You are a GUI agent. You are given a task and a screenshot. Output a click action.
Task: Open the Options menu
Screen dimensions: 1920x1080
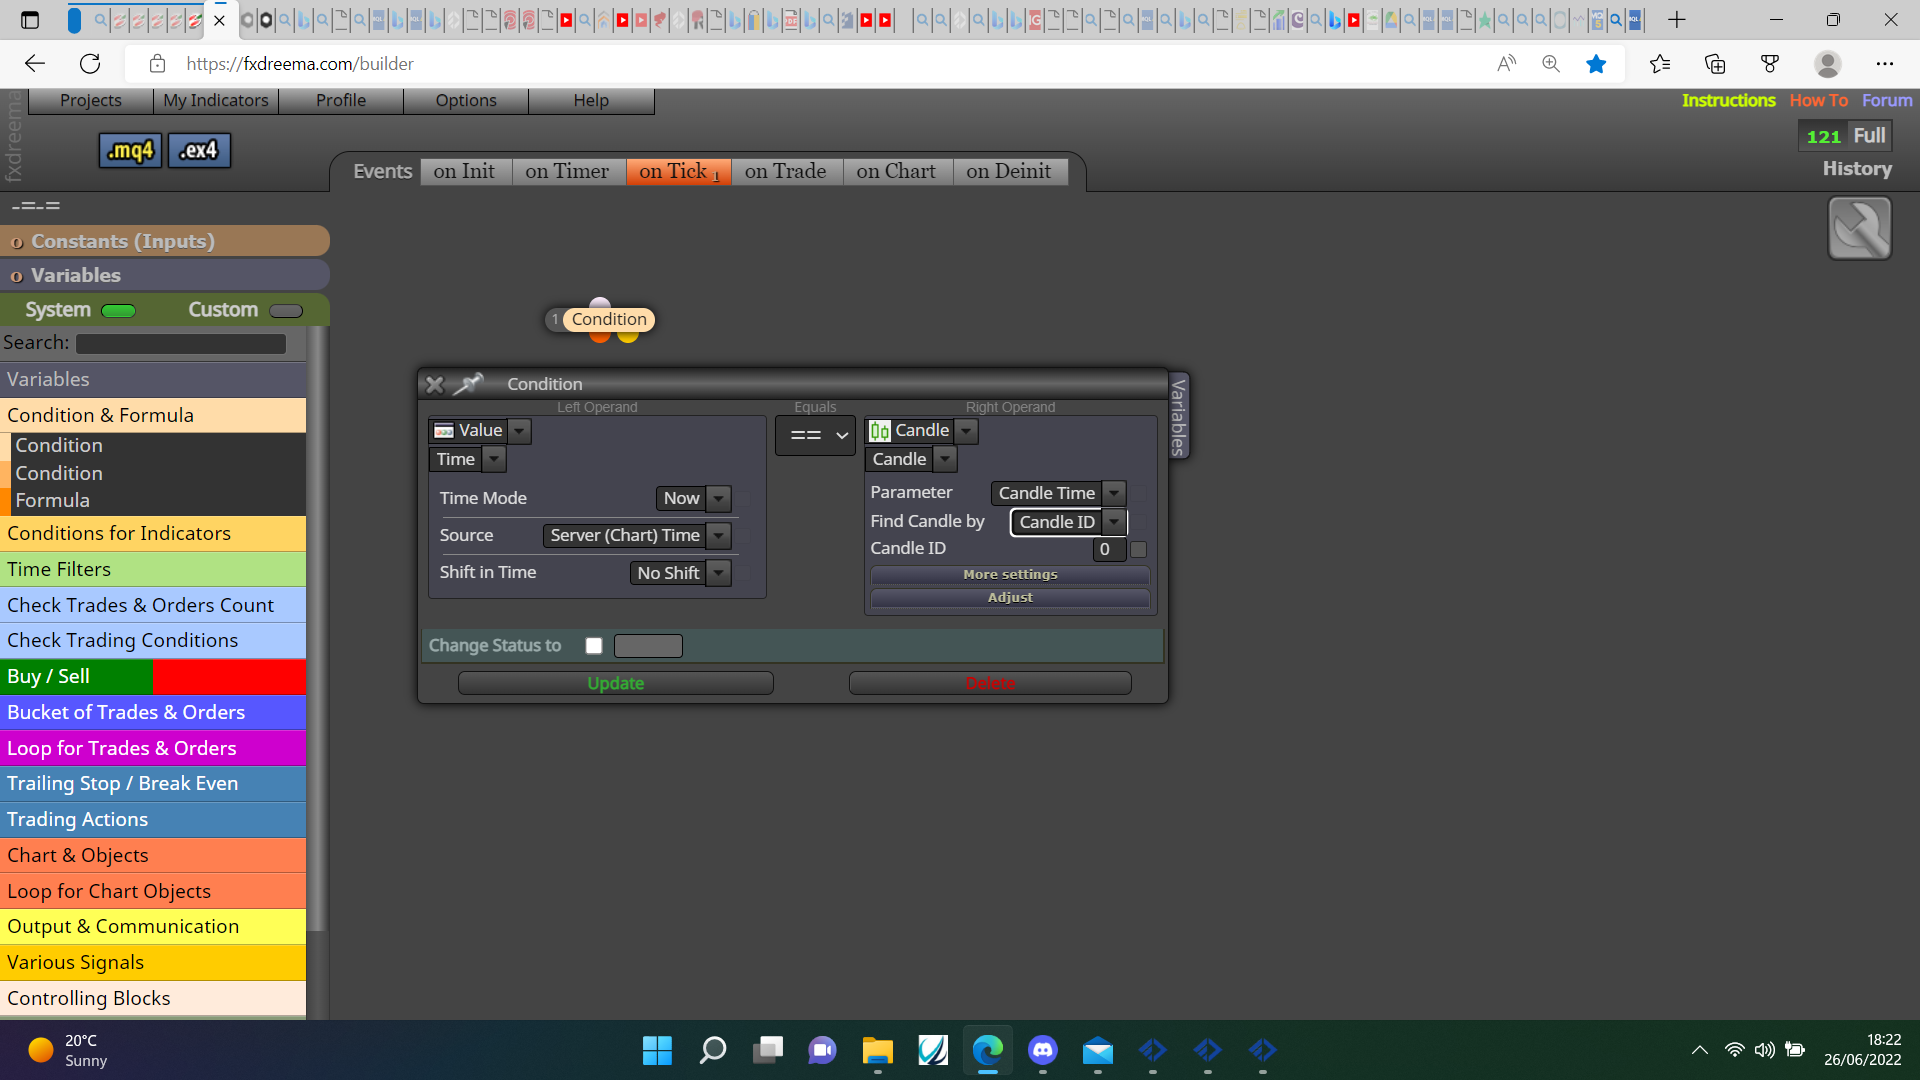(466, 100)
